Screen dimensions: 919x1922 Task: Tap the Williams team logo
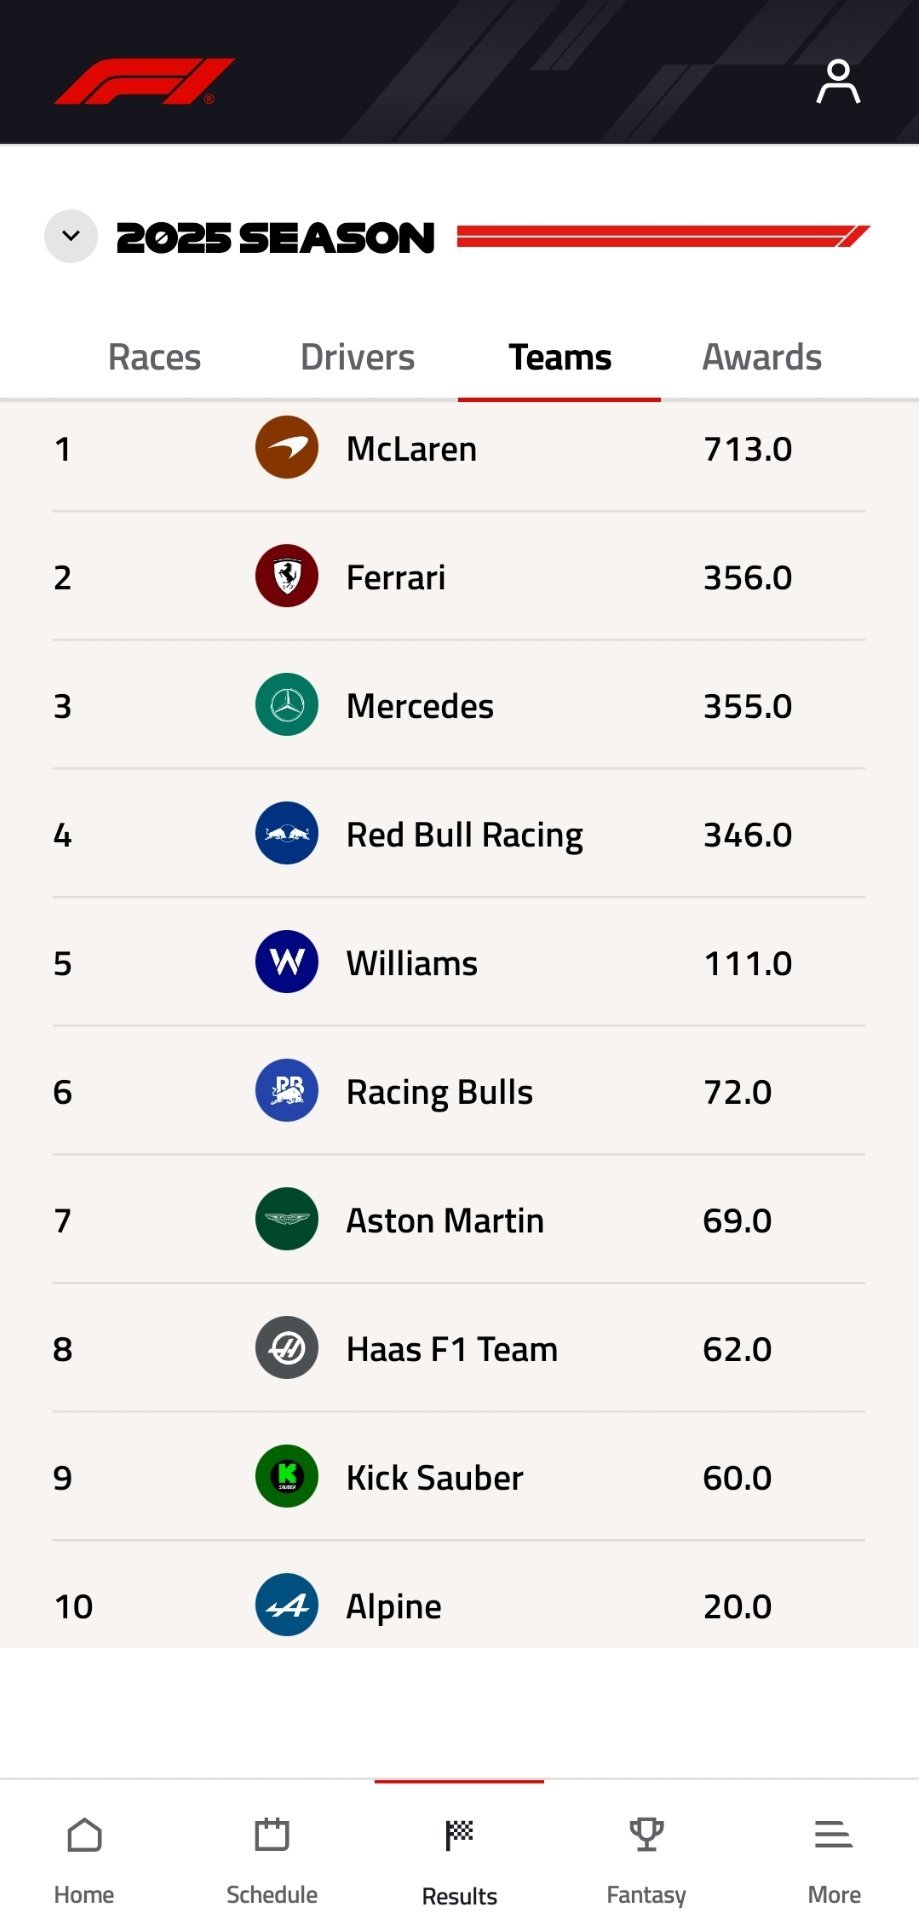coord(287,962)
